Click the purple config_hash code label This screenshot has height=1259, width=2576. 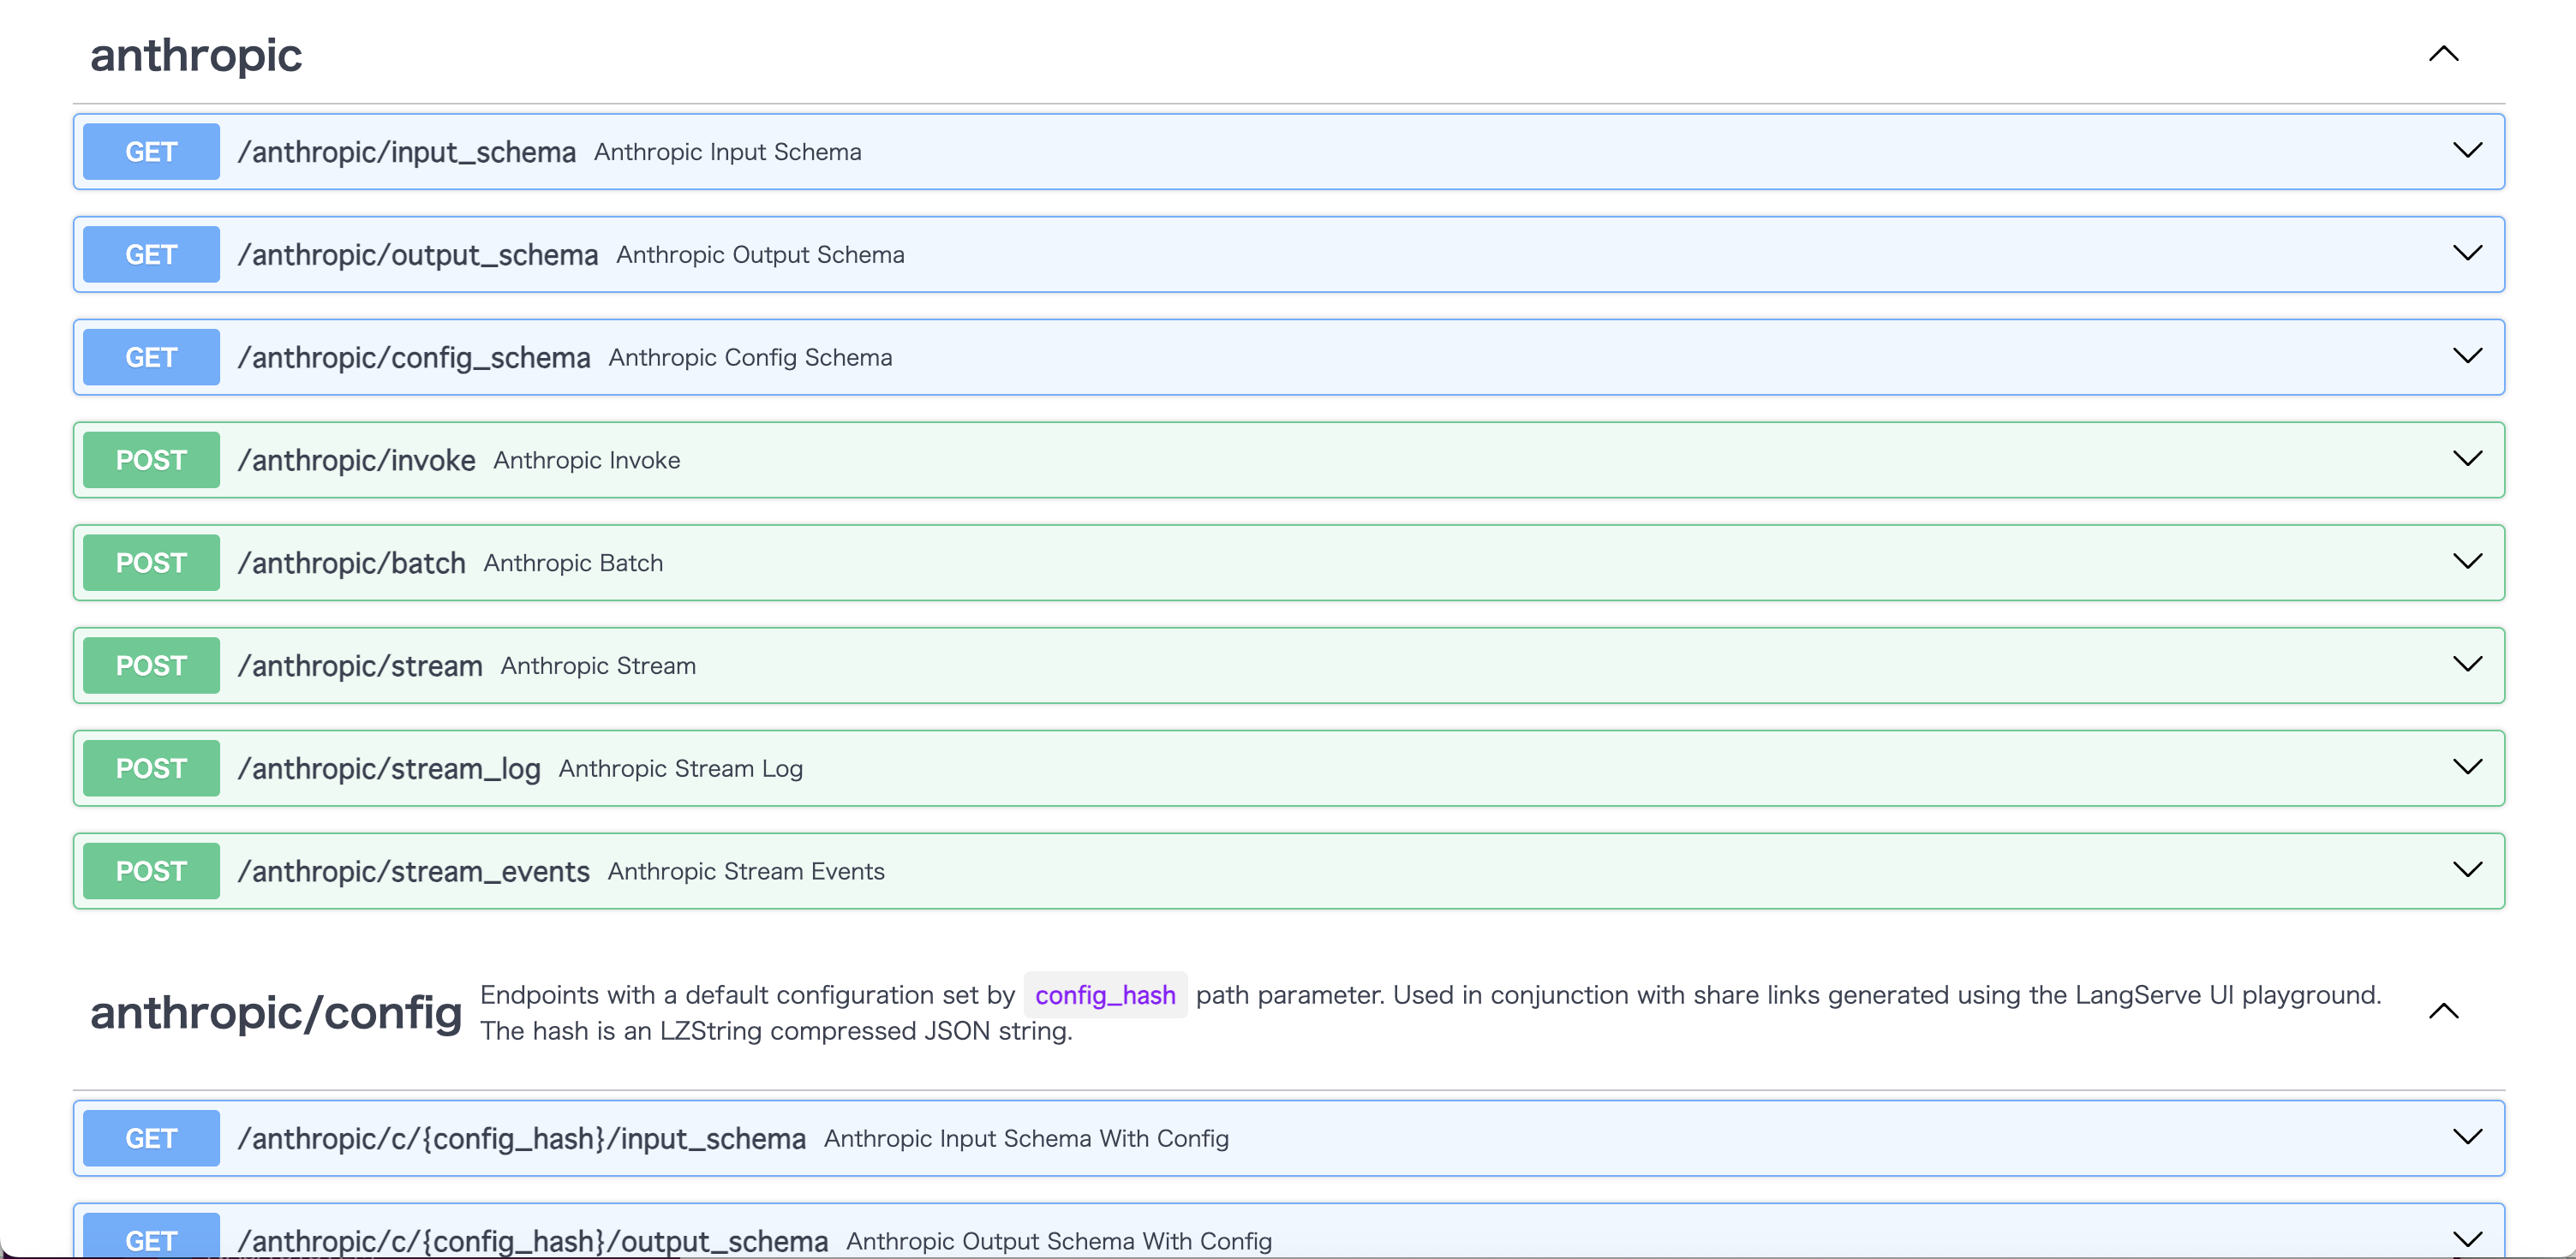1105,995
